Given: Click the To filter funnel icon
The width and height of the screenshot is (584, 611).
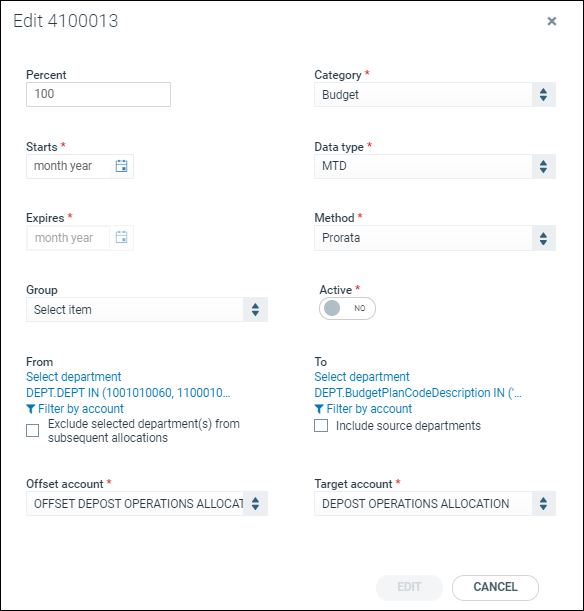Looking at the screenshot, I should pyautogui.click(x=319, y=409).
